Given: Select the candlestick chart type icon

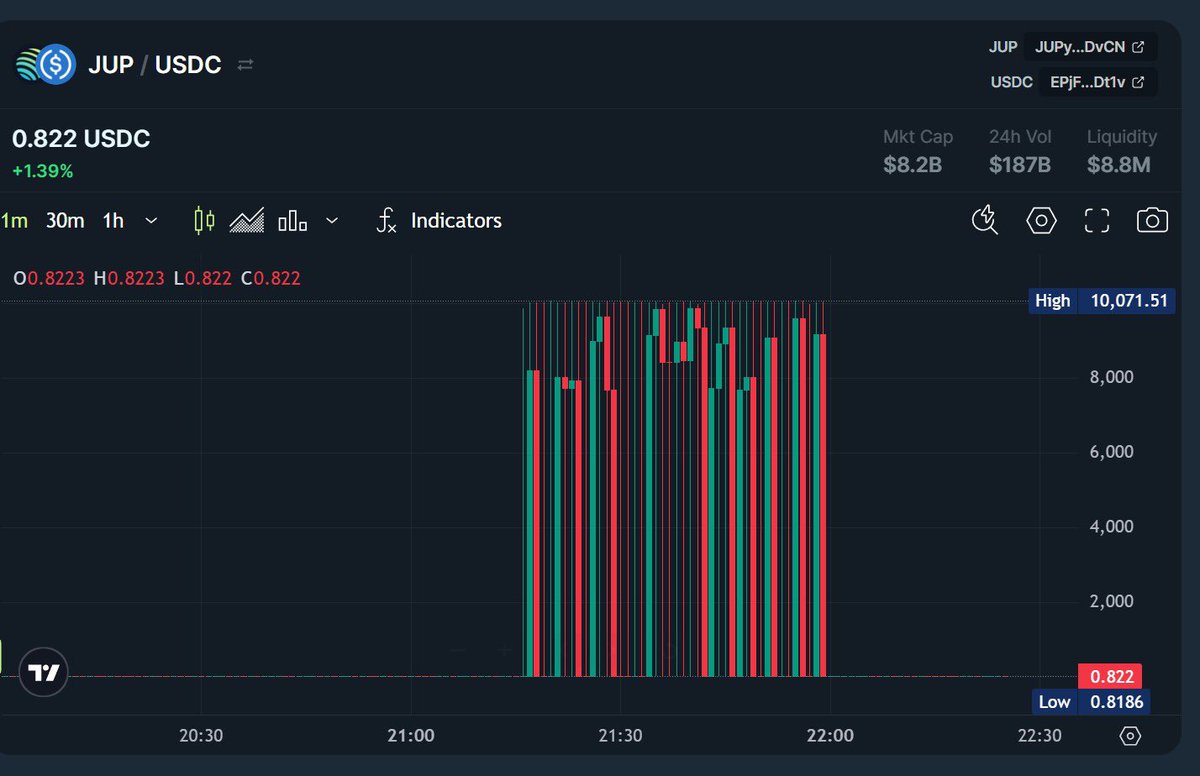Looking at the screenshot, I should [203, 220].
